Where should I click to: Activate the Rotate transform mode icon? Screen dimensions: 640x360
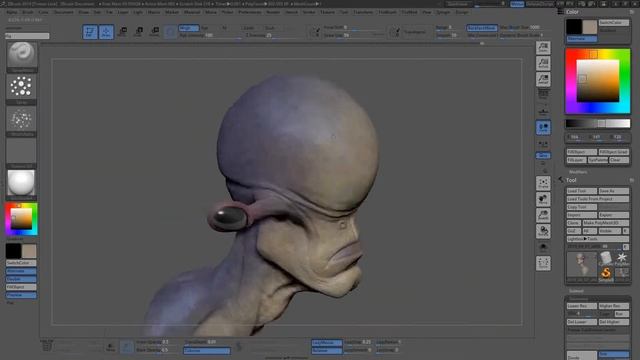pyautogui.click(x=155, y=31)
